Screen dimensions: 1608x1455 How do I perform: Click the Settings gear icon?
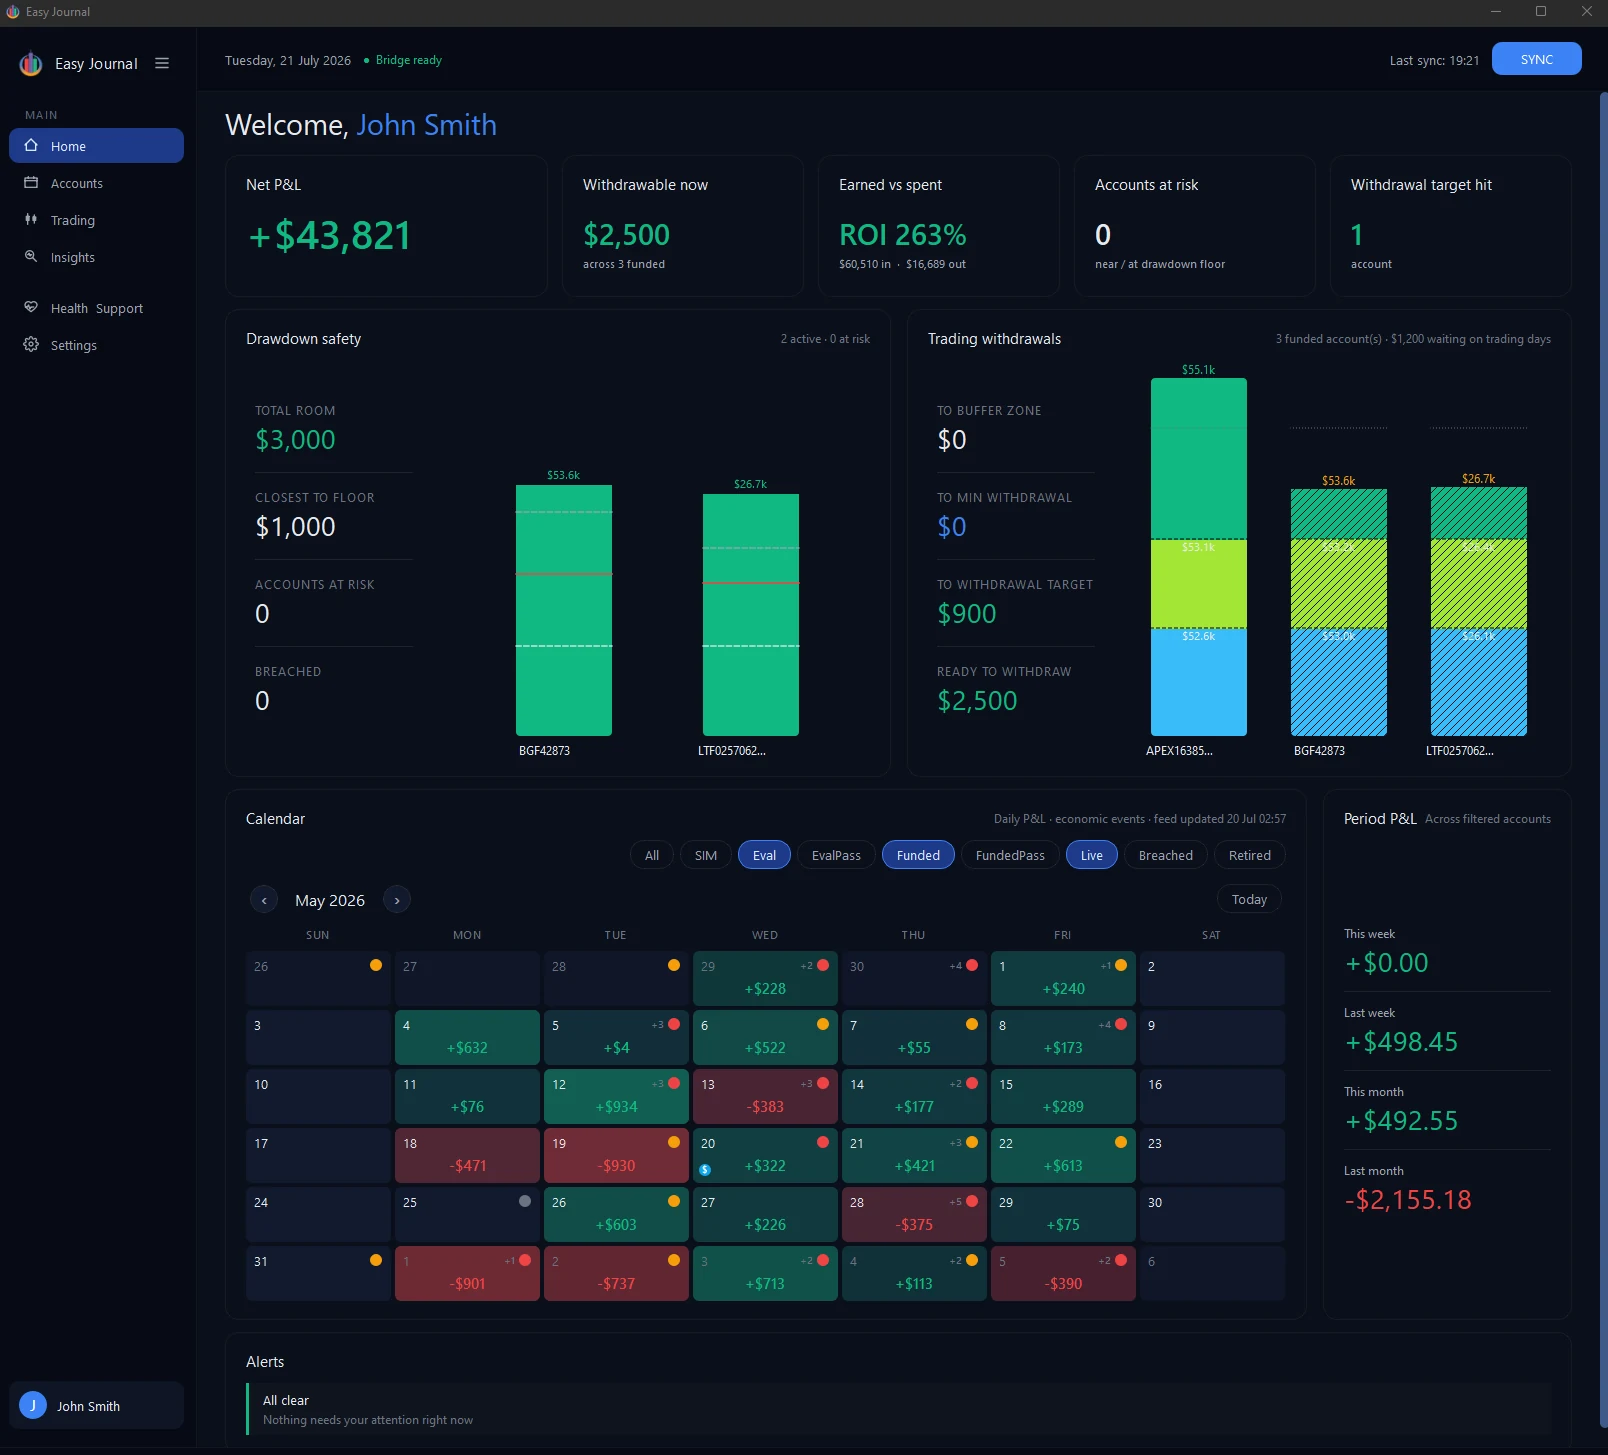coord(31,345)
